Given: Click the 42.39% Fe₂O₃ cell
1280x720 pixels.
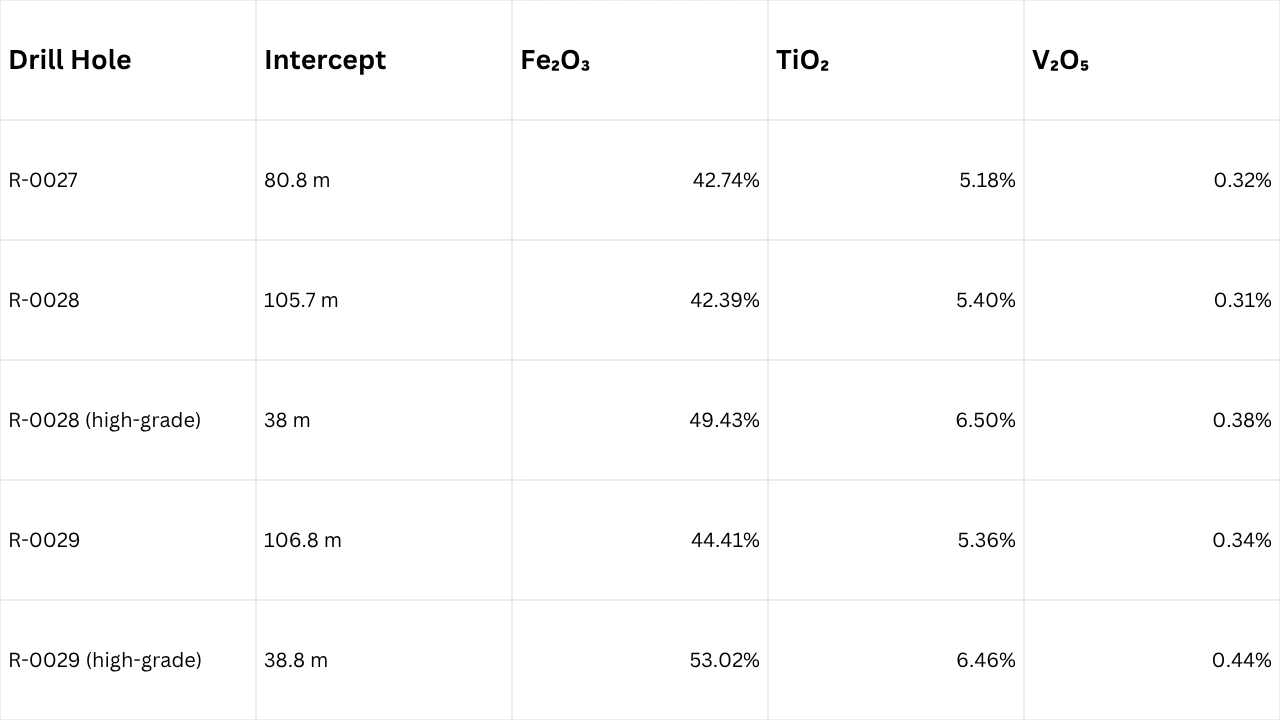Looking at the screenshot, I should click(x=724, y=300).
